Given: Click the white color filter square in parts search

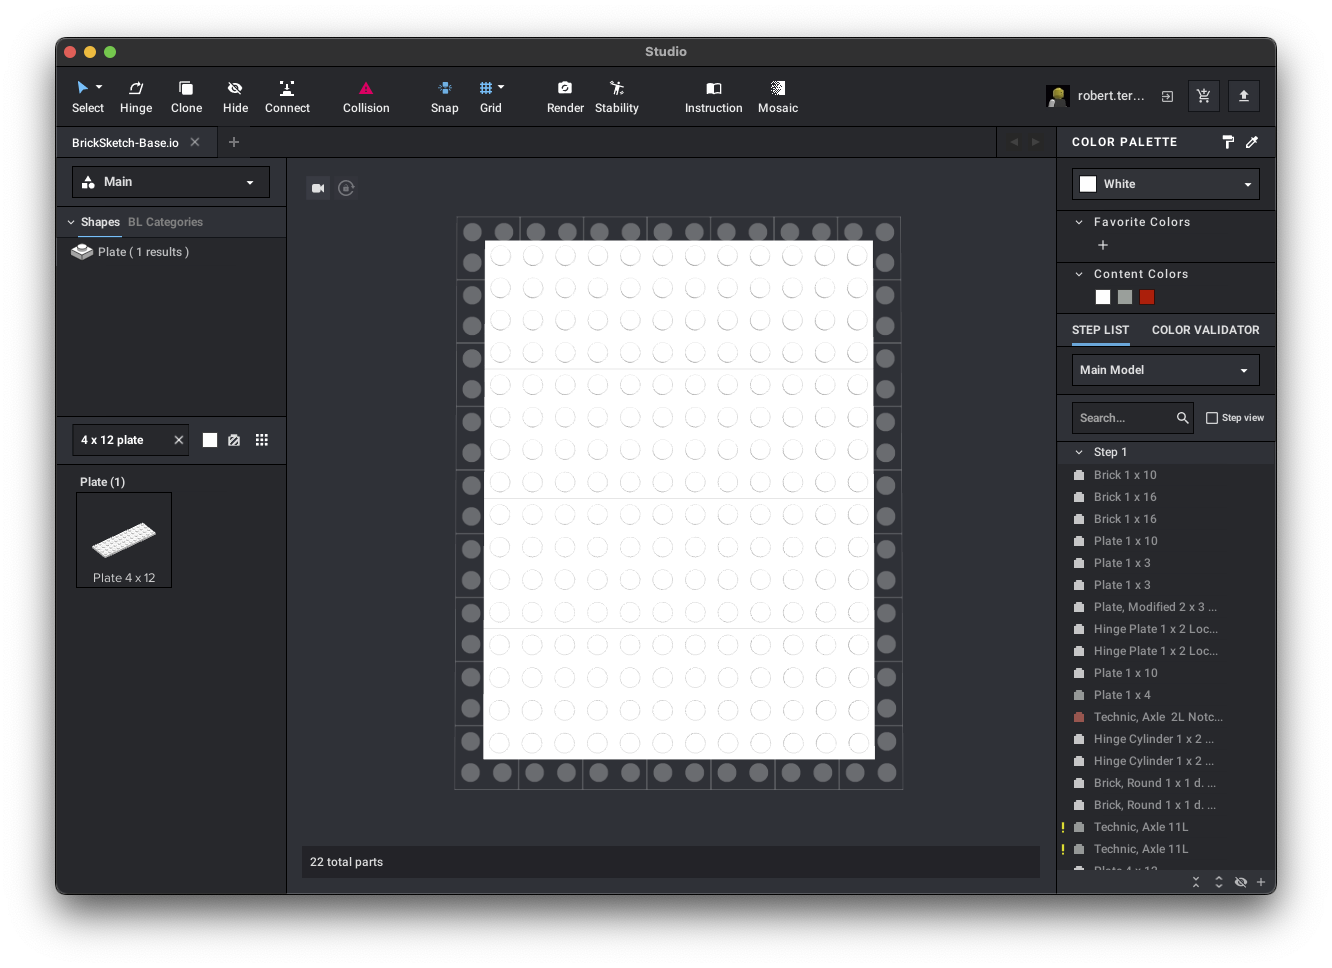Looking at the screenshot, I should 210,440.
